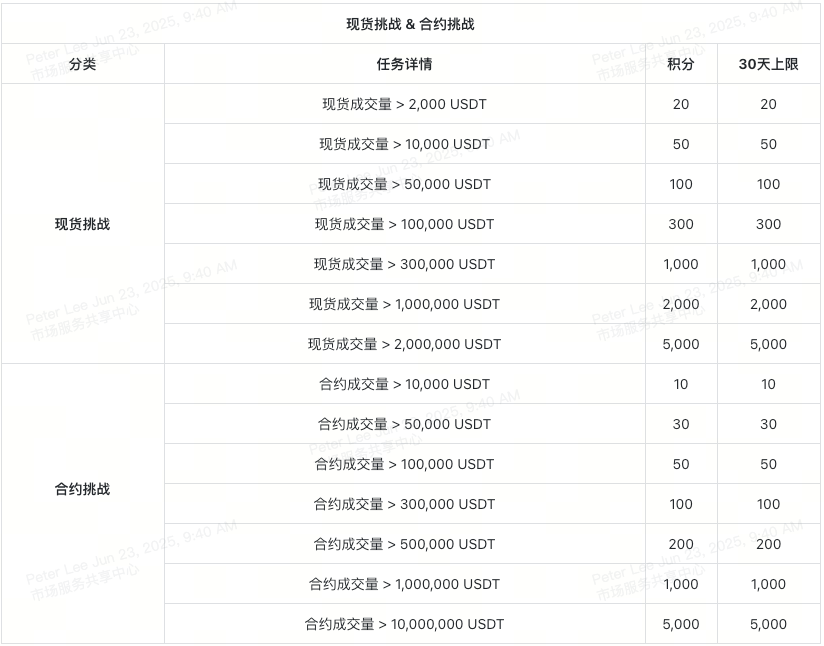The height and width of the screenshot is (646, 824).
Task: Click the 现货成交量 > 50,000 USDT task
Action: click(404, 184)
